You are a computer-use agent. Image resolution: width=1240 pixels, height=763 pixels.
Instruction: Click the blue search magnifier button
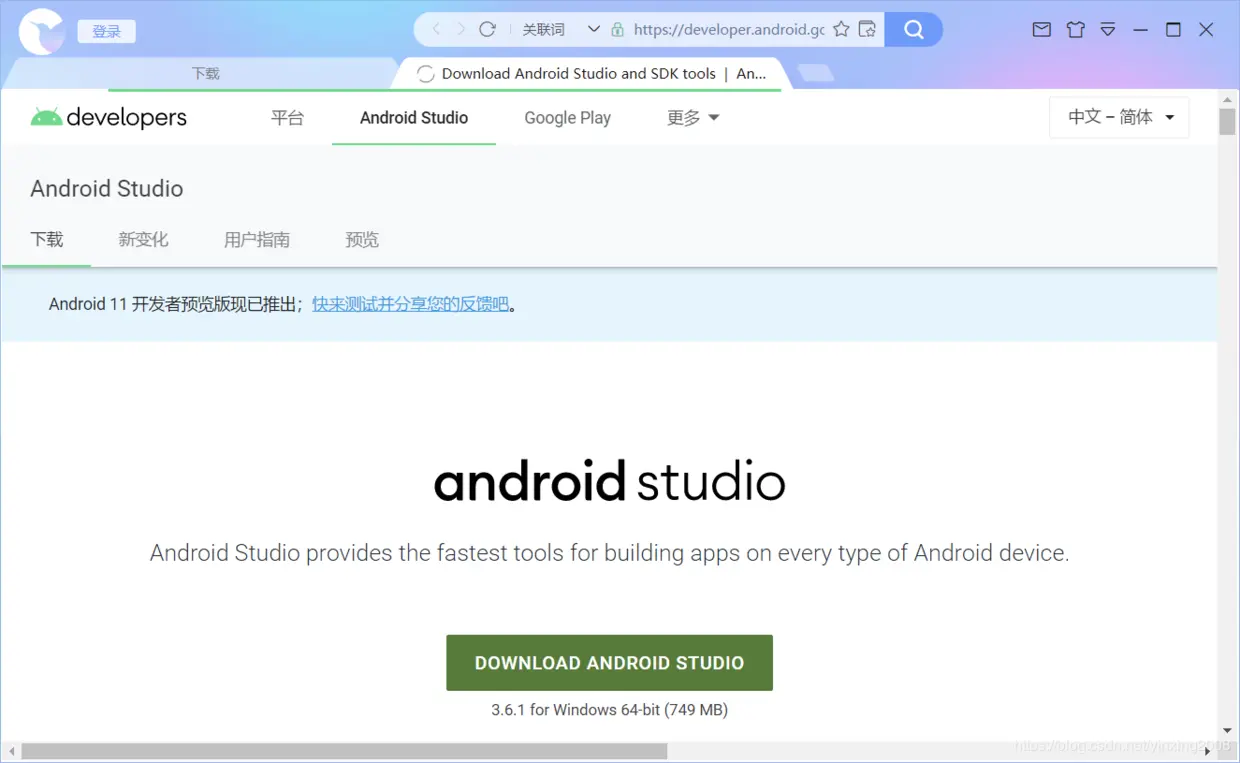pyautogui.click(x=913, y=29)
